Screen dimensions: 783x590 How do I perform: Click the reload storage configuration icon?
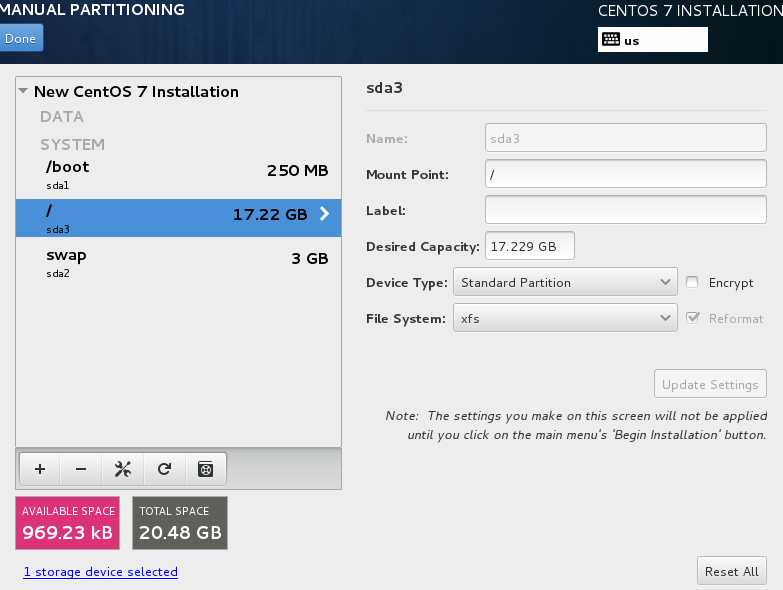coord(164,469)
